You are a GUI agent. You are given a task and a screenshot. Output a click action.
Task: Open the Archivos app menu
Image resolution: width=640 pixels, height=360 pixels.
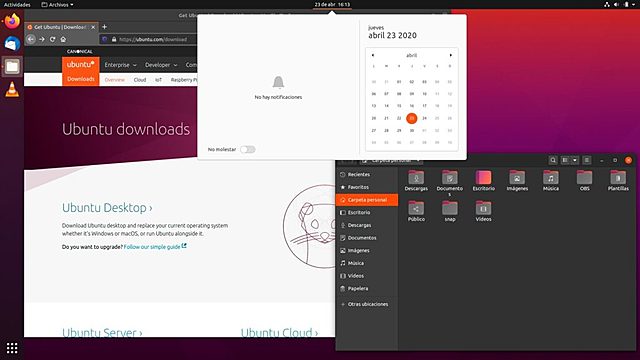pos(58,4)
